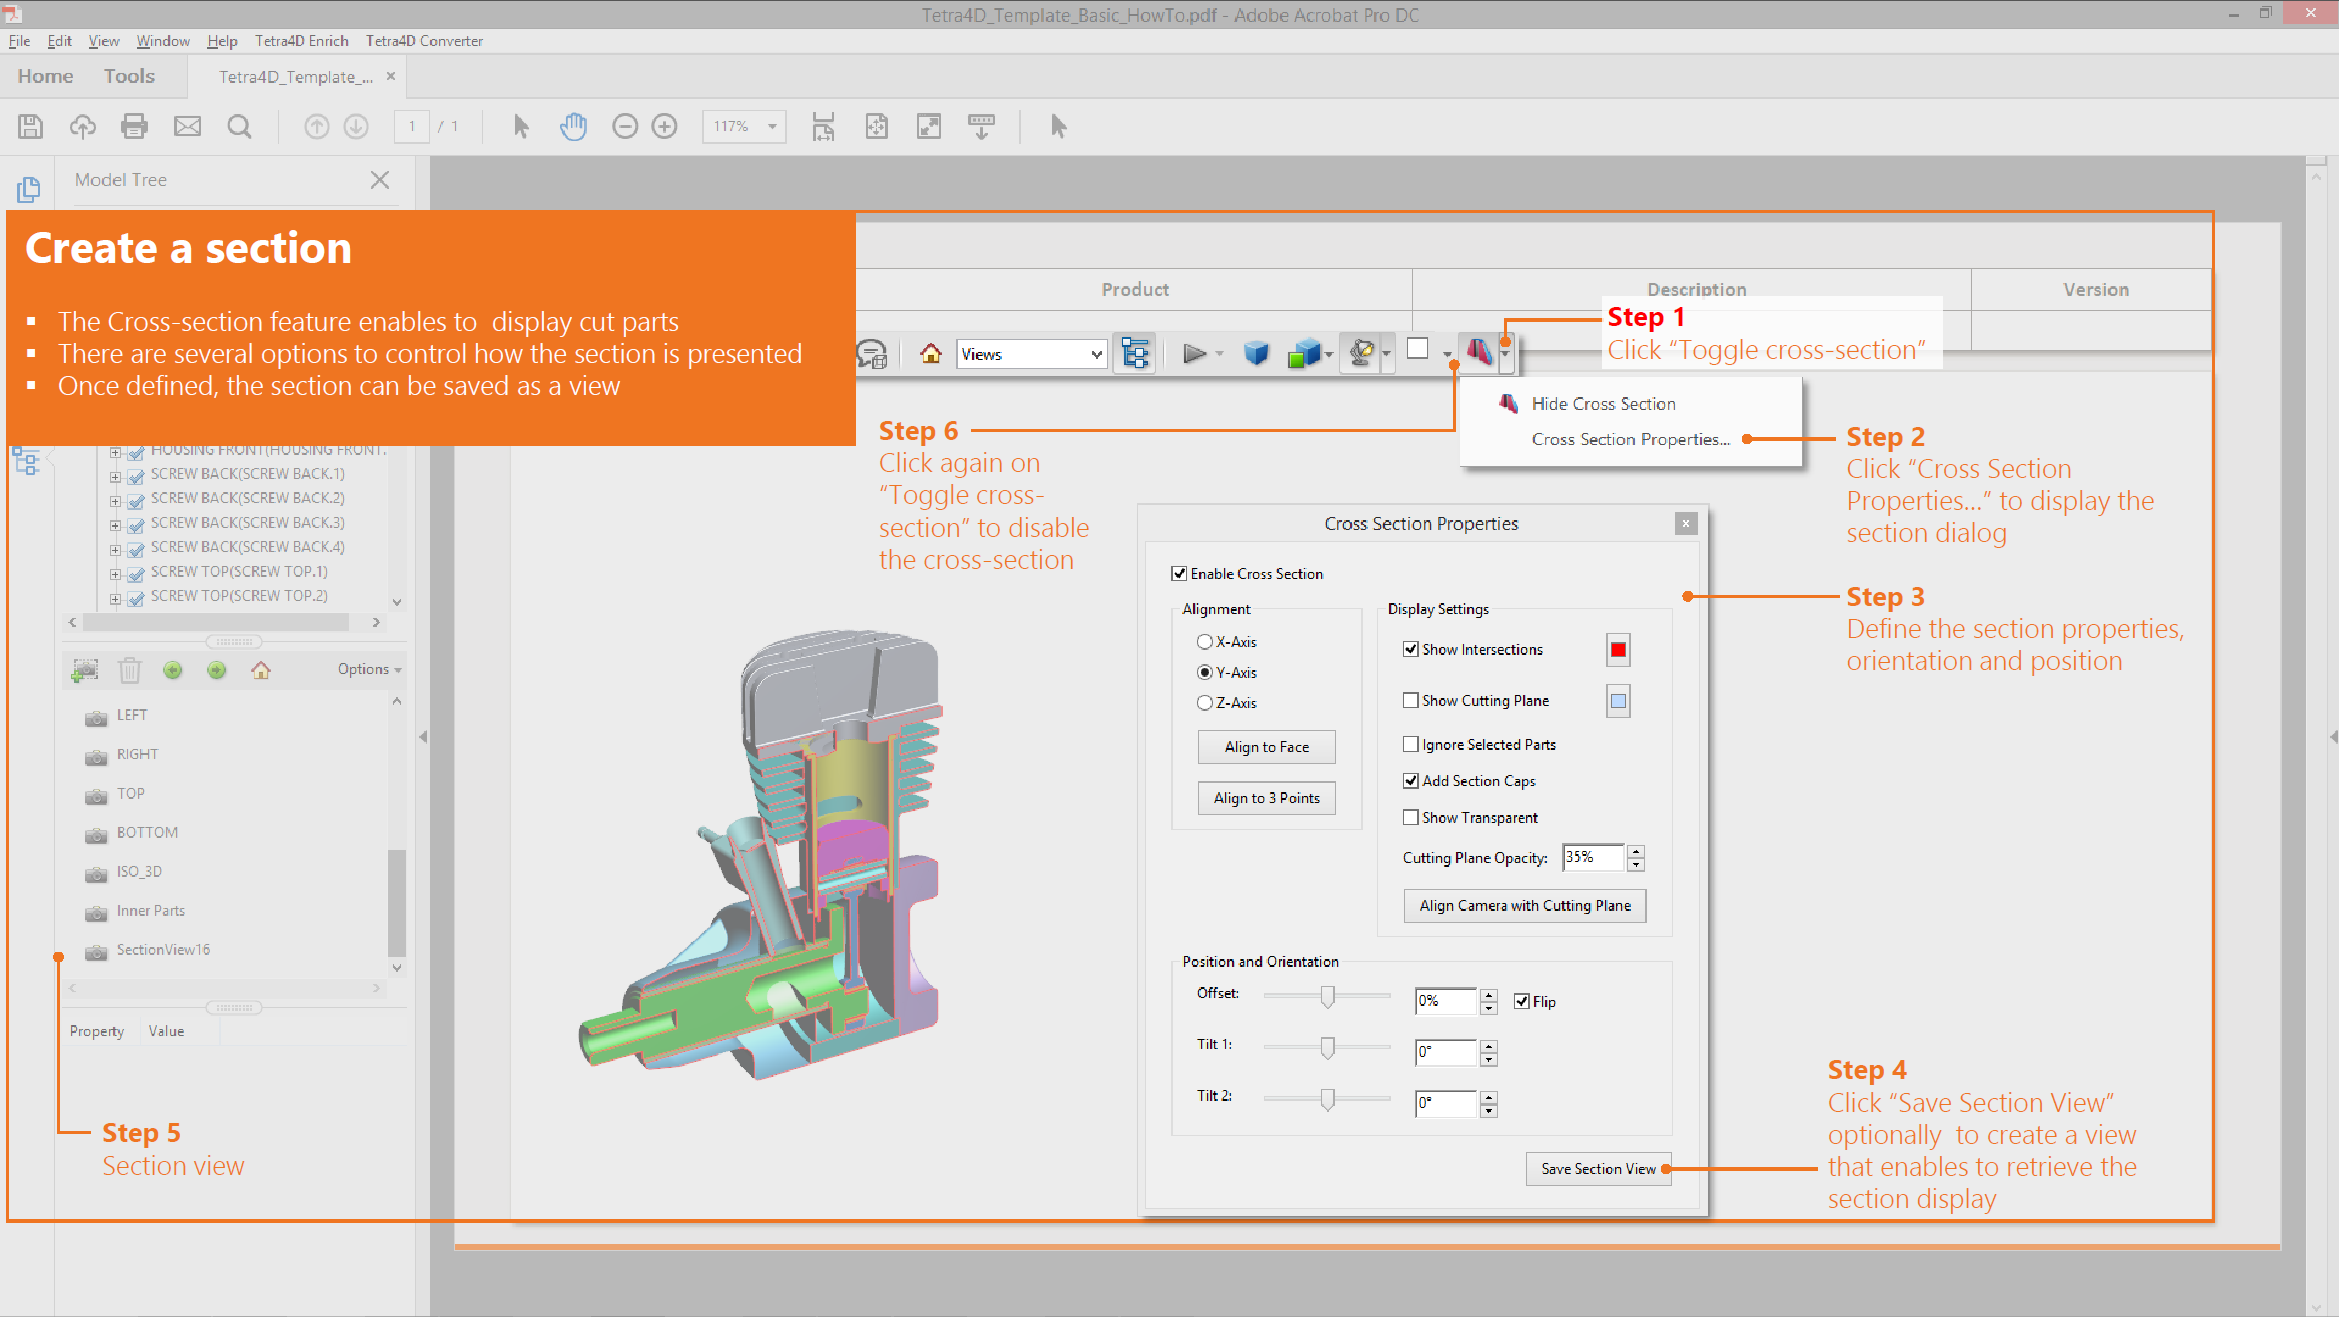Click the 3D comment tool icon

(872, 354)
